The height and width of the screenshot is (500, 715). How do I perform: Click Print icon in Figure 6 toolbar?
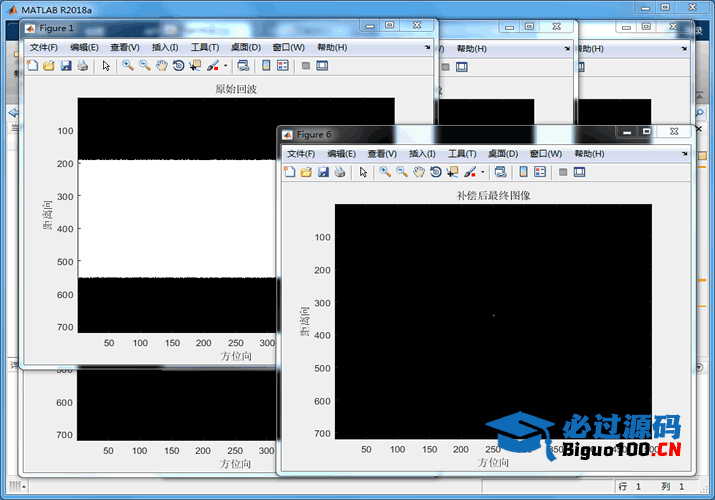click(x=340, y=172)
